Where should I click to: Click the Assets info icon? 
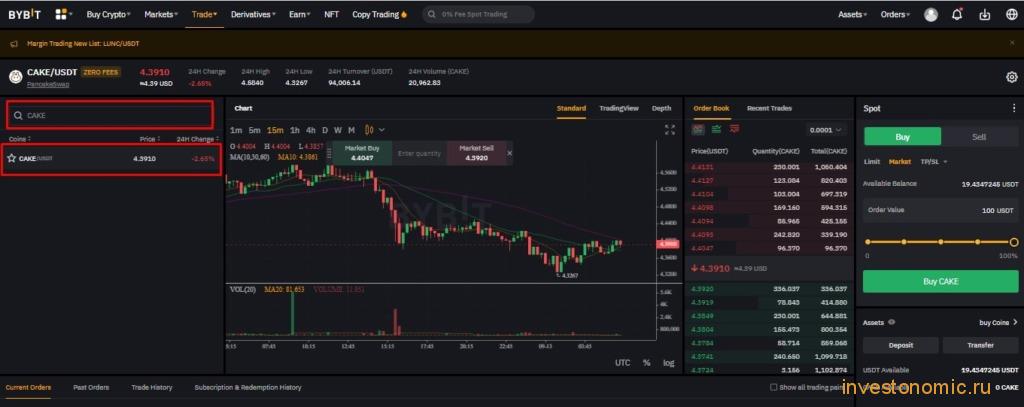pyautogui.click(x=891, y=322)
